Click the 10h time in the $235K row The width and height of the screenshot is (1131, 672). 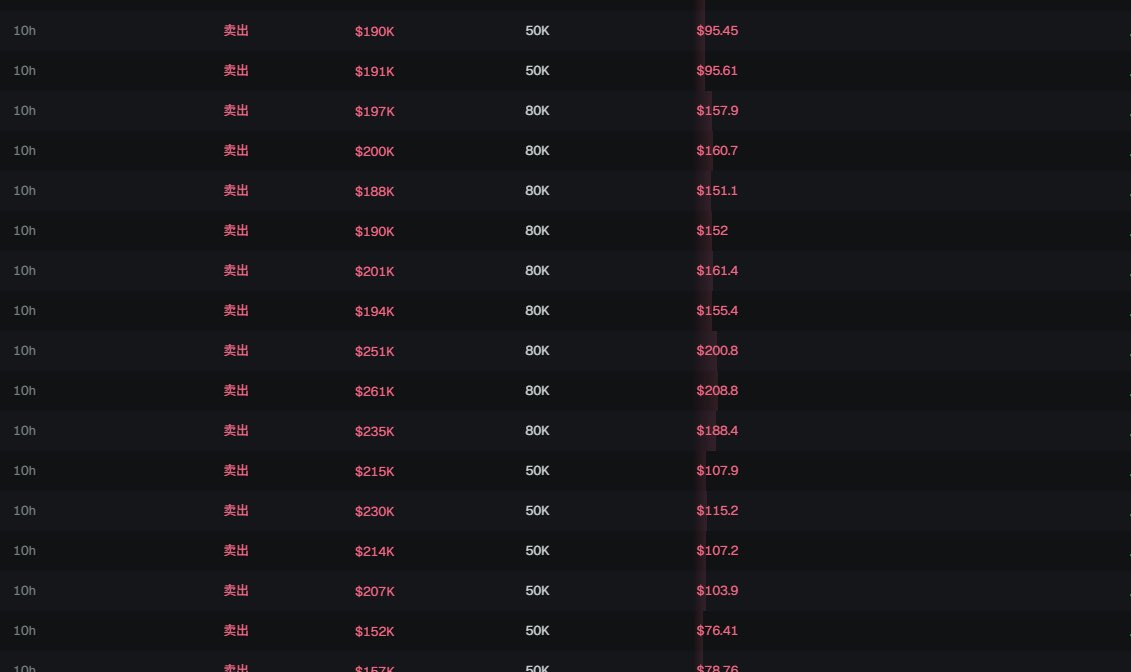coord(24,431)
